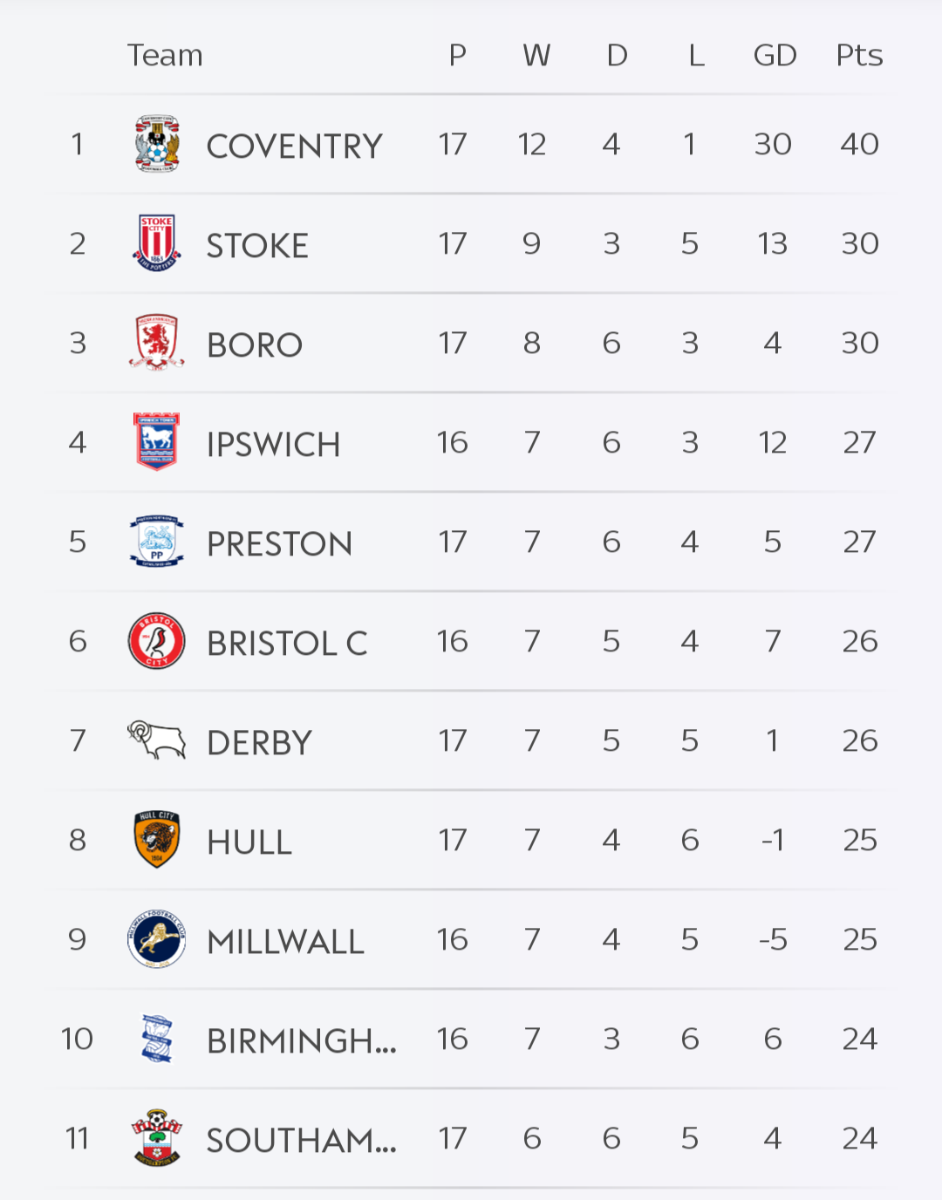Click the W wins column header
The height and width of the screenshot is (1200, 942).
pyautogui.click(x=536, y=55)
